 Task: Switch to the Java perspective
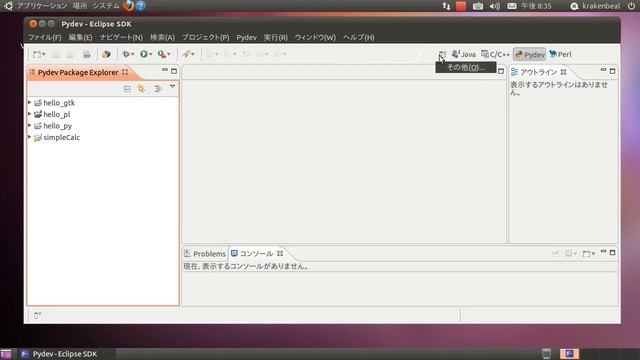464,54
